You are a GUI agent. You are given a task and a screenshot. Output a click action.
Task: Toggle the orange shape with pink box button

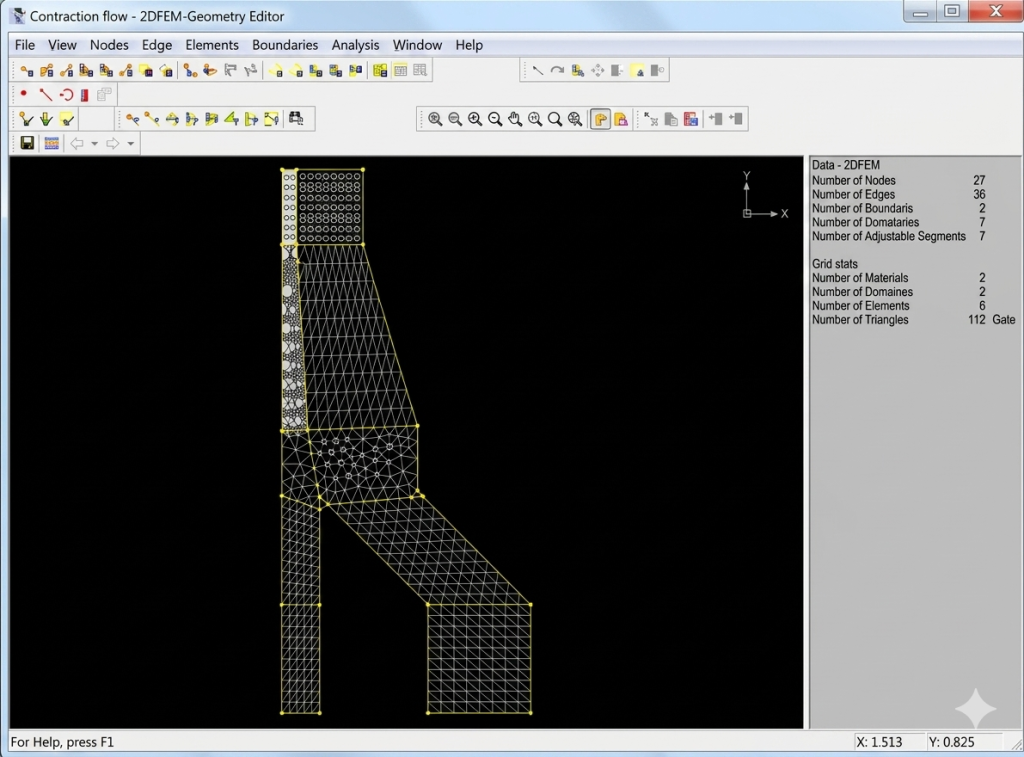tap(620, 119)
